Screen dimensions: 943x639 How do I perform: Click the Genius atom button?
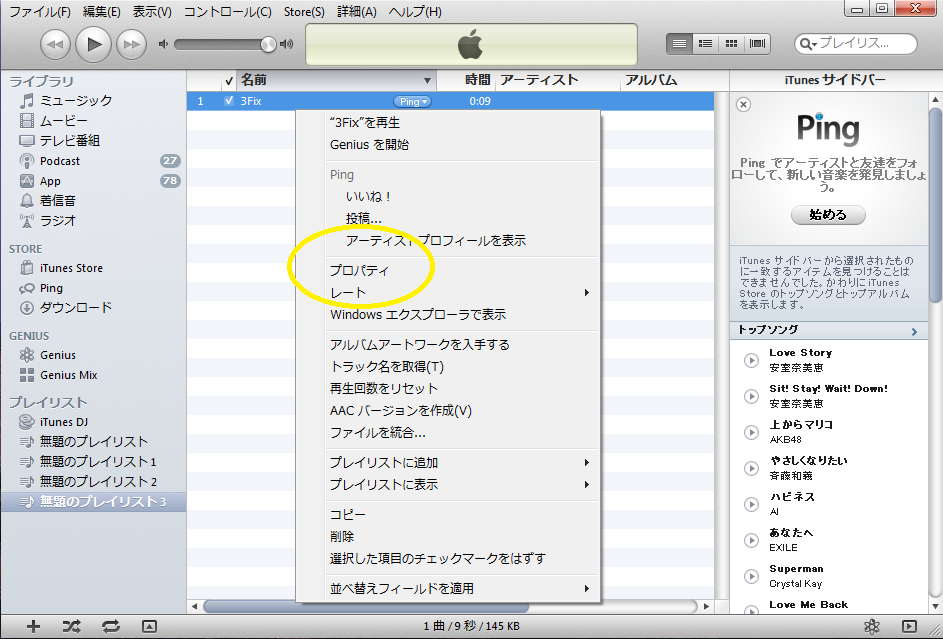click(x=871, y=626)
